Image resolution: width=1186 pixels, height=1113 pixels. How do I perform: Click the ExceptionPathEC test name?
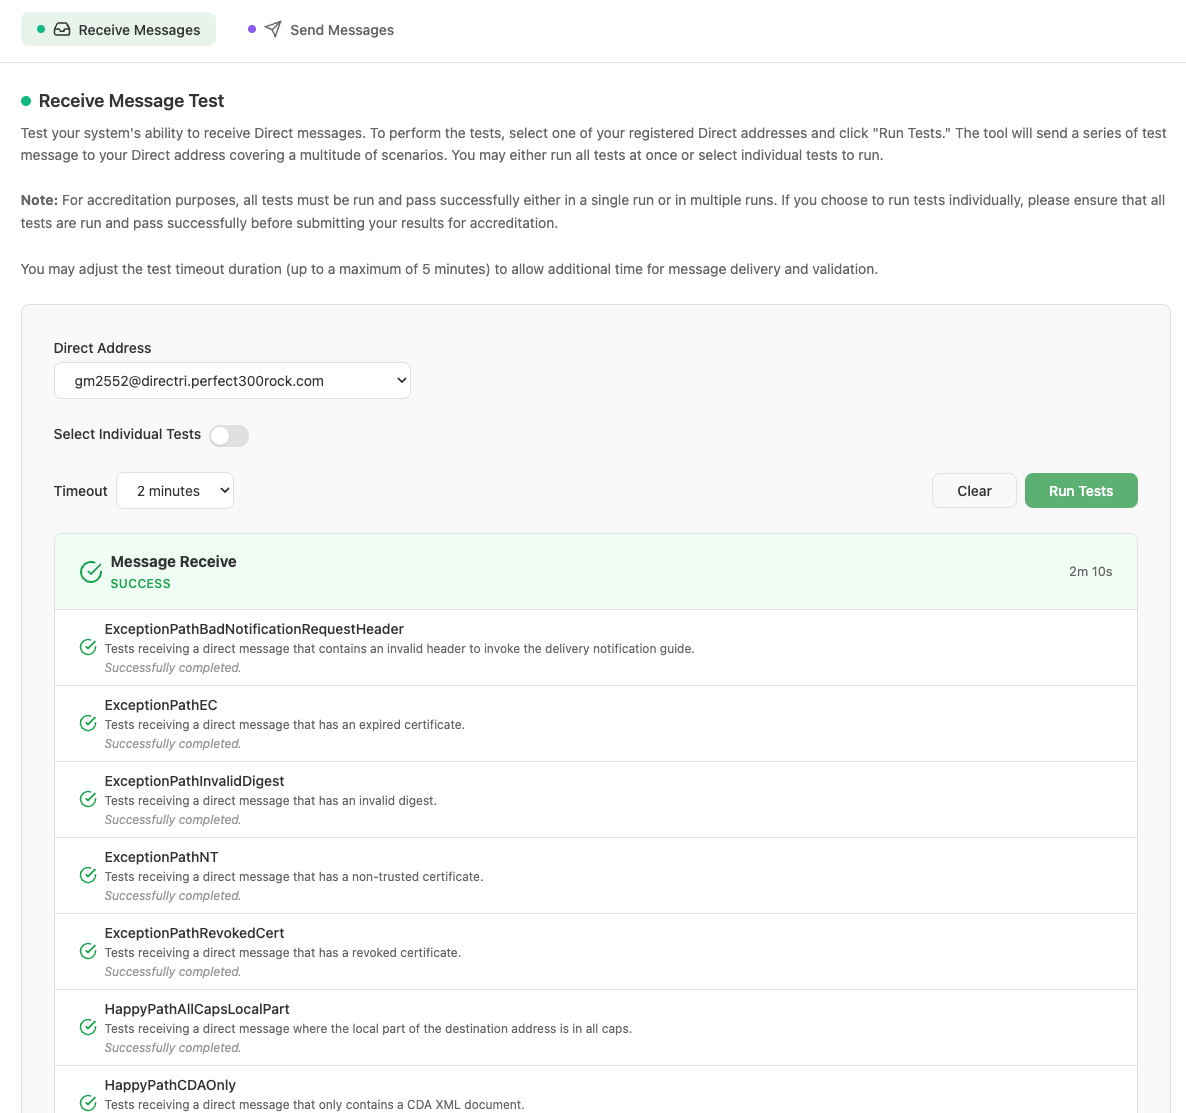pyautogui.click(x=161, y=705)
